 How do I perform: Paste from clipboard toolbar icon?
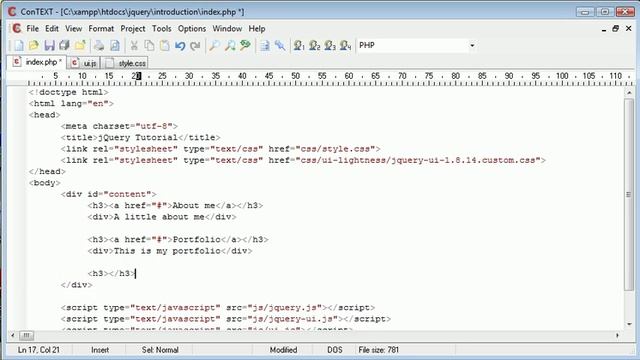click(164, 45)
